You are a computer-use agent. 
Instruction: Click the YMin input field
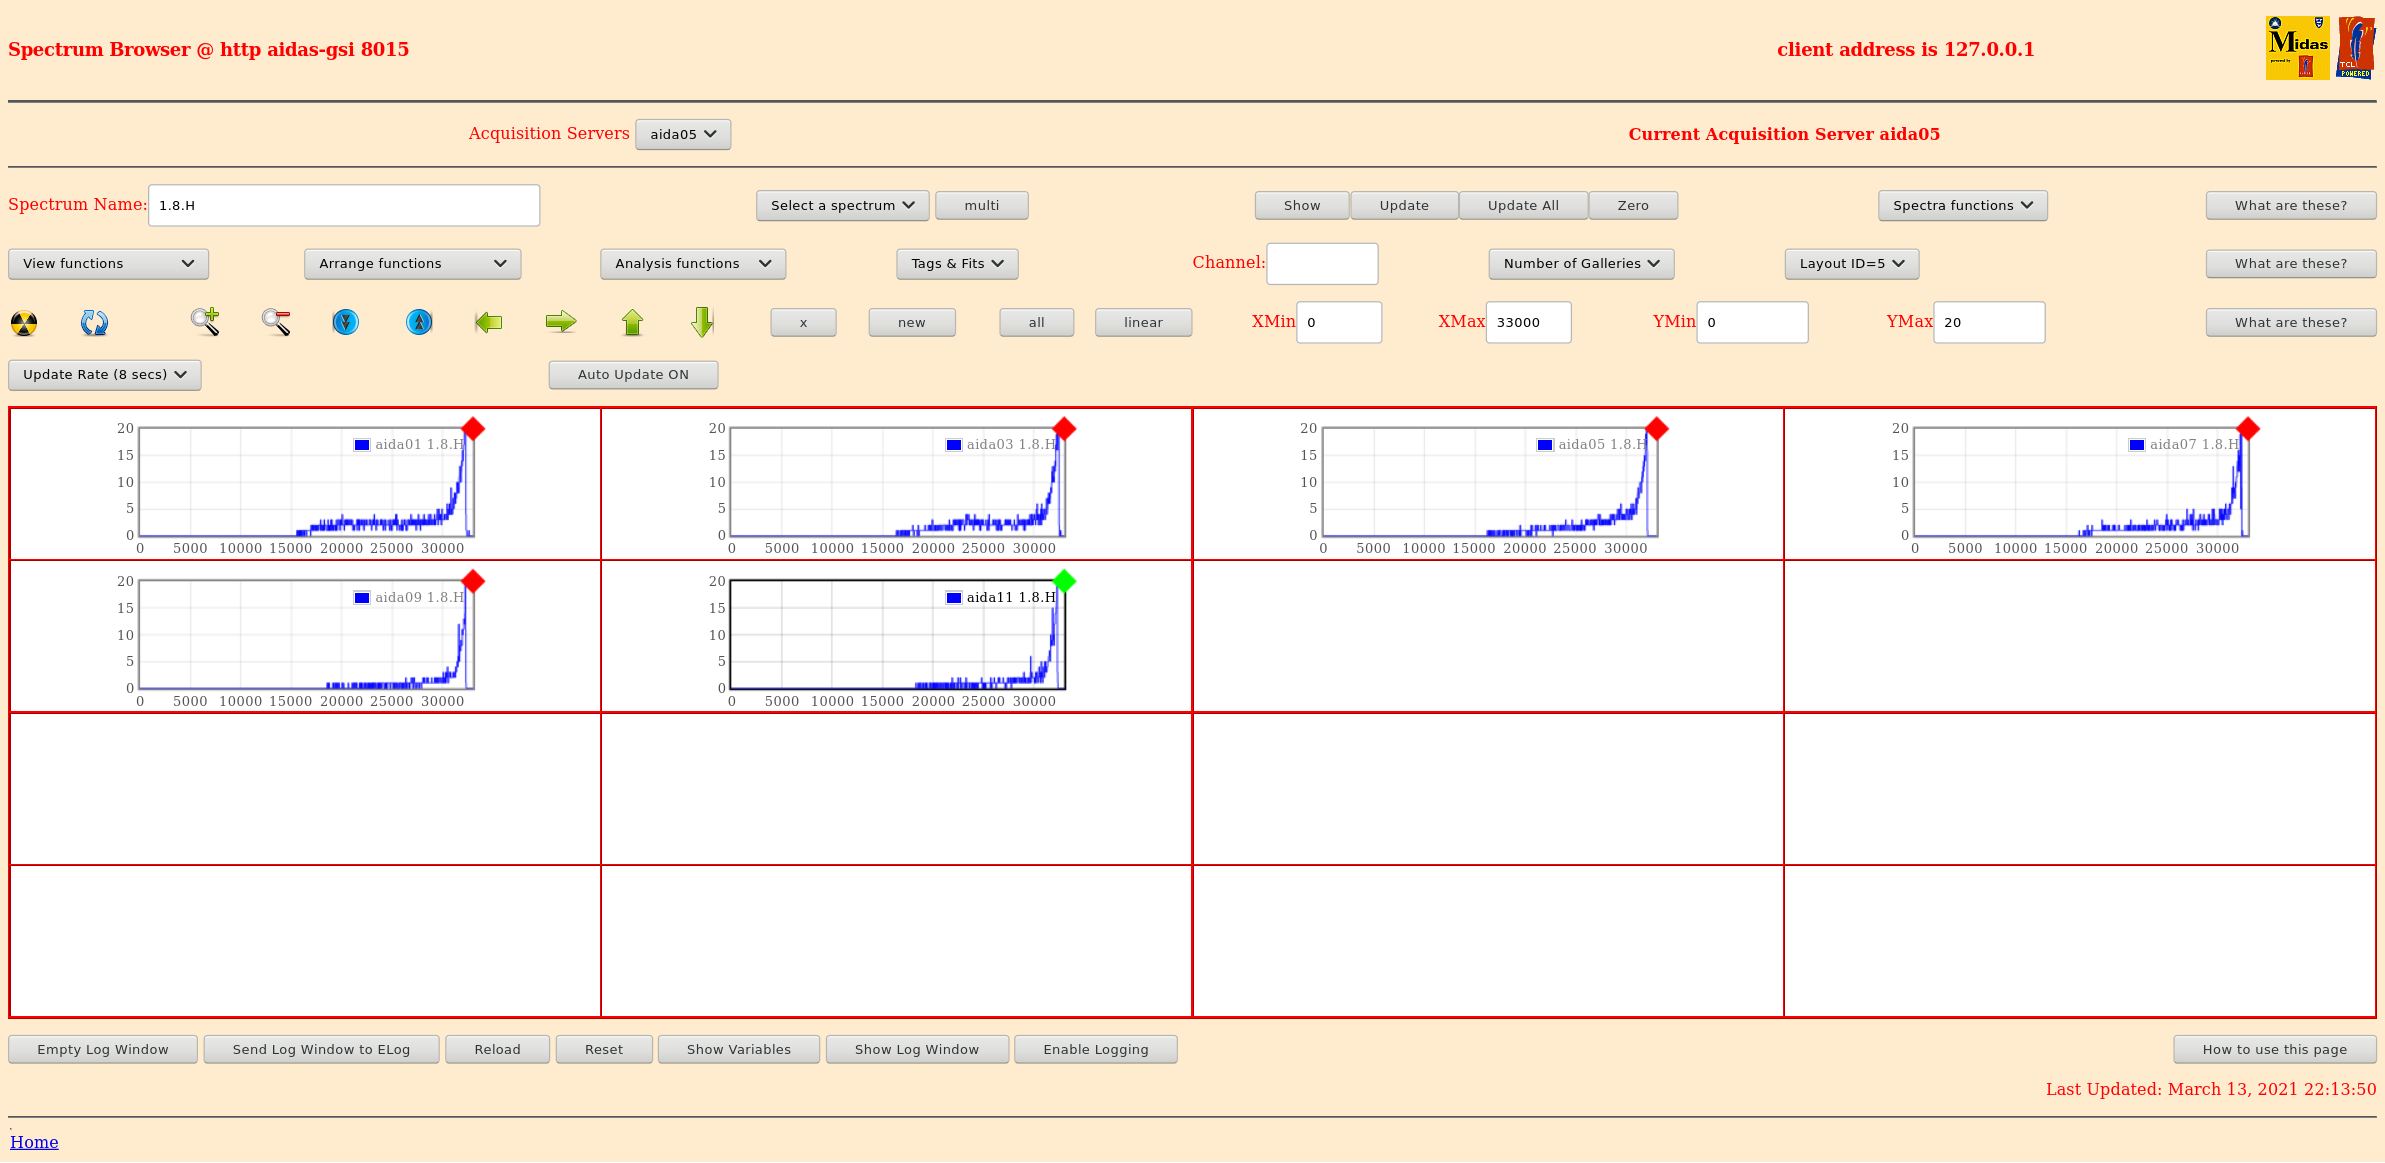[1752, 323]
